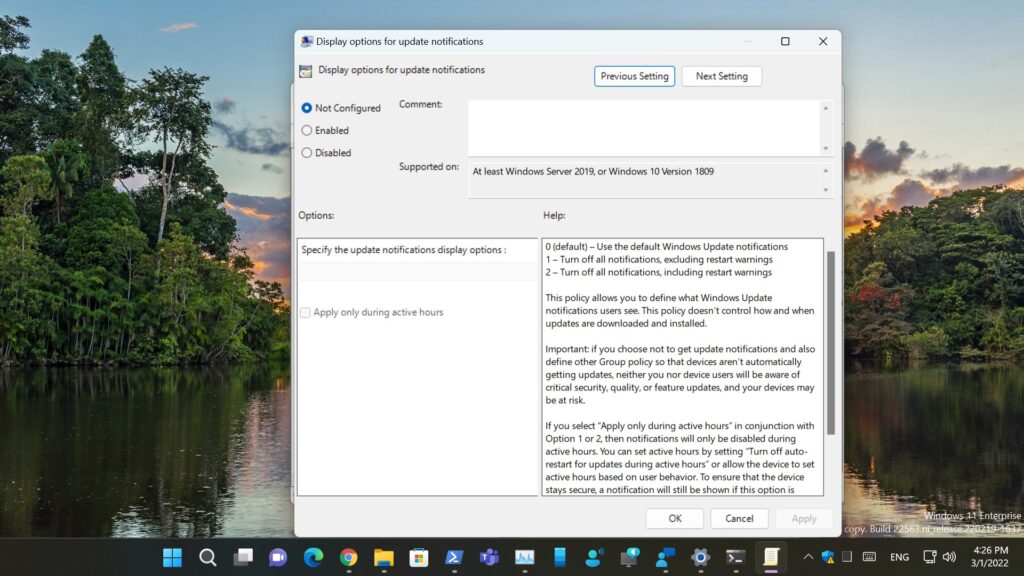Open Google Chrome from the taskbar
This screenshot has height=576, width=1024.
point(348,557)
